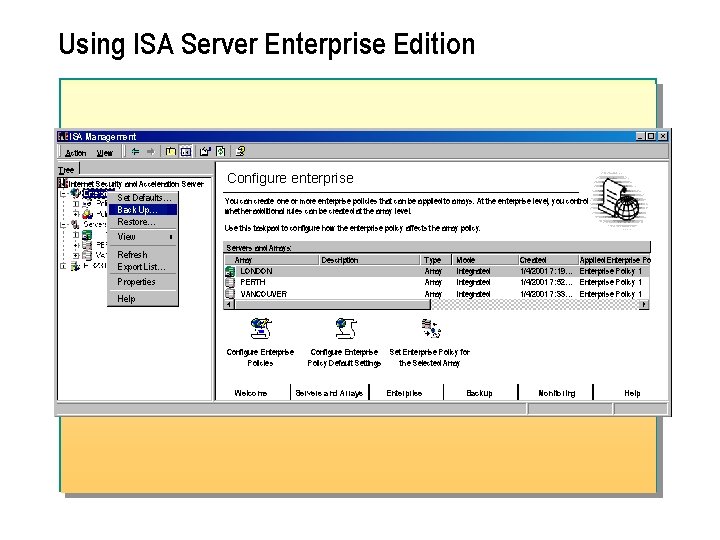The image size is (720, 540).
Task: Choose Restore... from context menu
Action: tap(143, 222)
